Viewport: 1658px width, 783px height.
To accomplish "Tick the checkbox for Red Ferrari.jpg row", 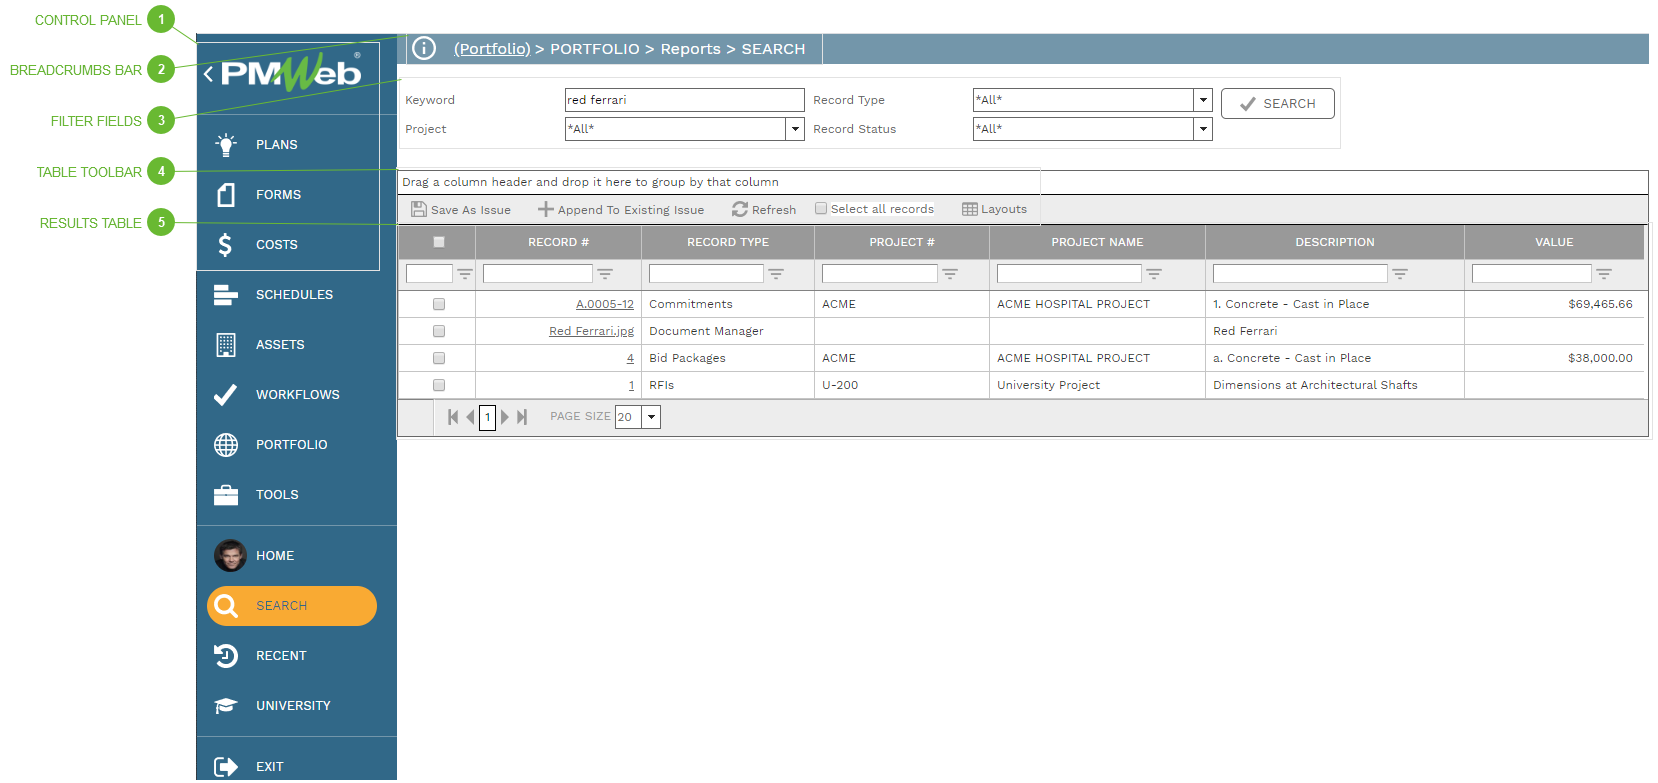I will tap(439, 331).
